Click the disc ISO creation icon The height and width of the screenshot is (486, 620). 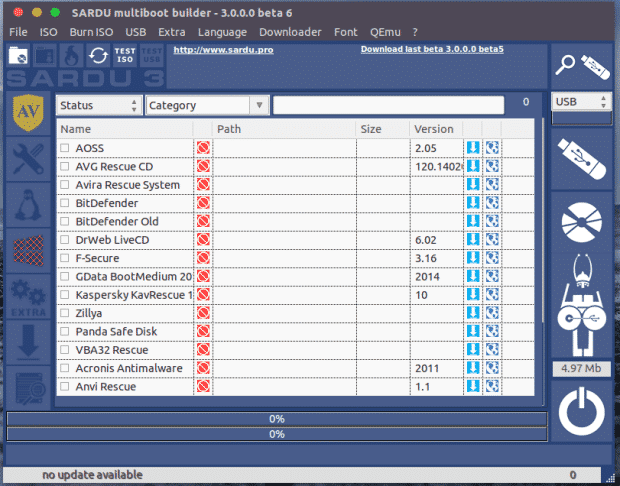pos(582,222)
